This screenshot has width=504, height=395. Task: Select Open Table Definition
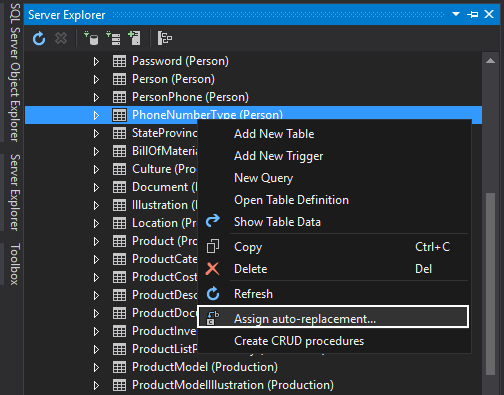(334, 200)
